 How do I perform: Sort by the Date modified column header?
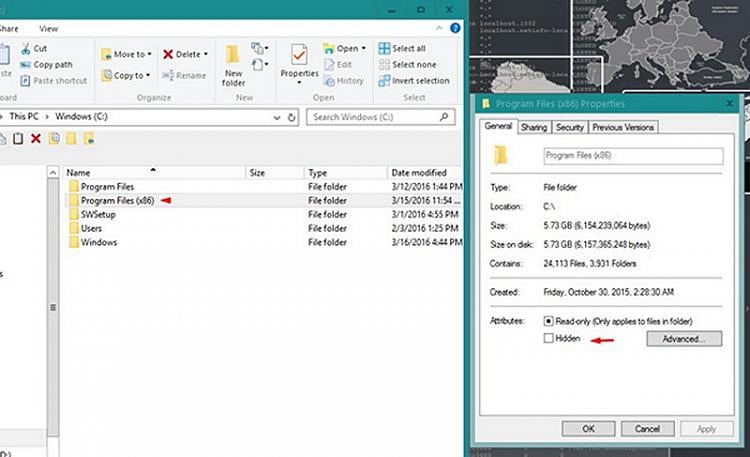[x=424, y=173]
